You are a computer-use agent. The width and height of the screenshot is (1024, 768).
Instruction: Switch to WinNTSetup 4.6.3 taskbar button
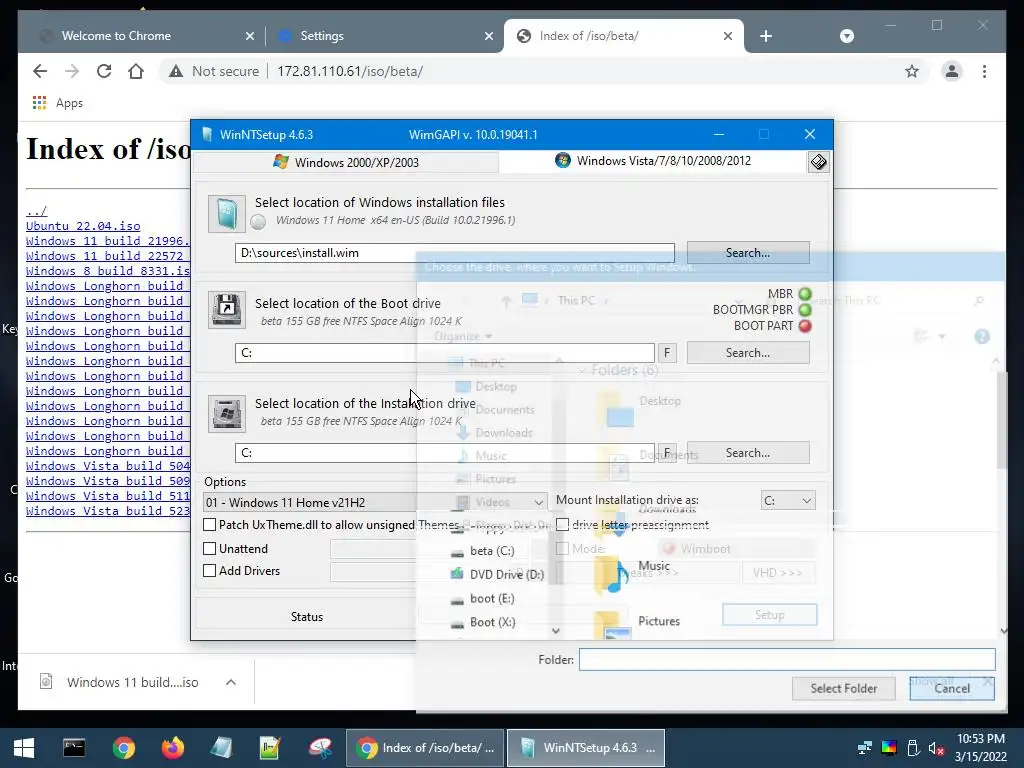(x=586, y=748)
